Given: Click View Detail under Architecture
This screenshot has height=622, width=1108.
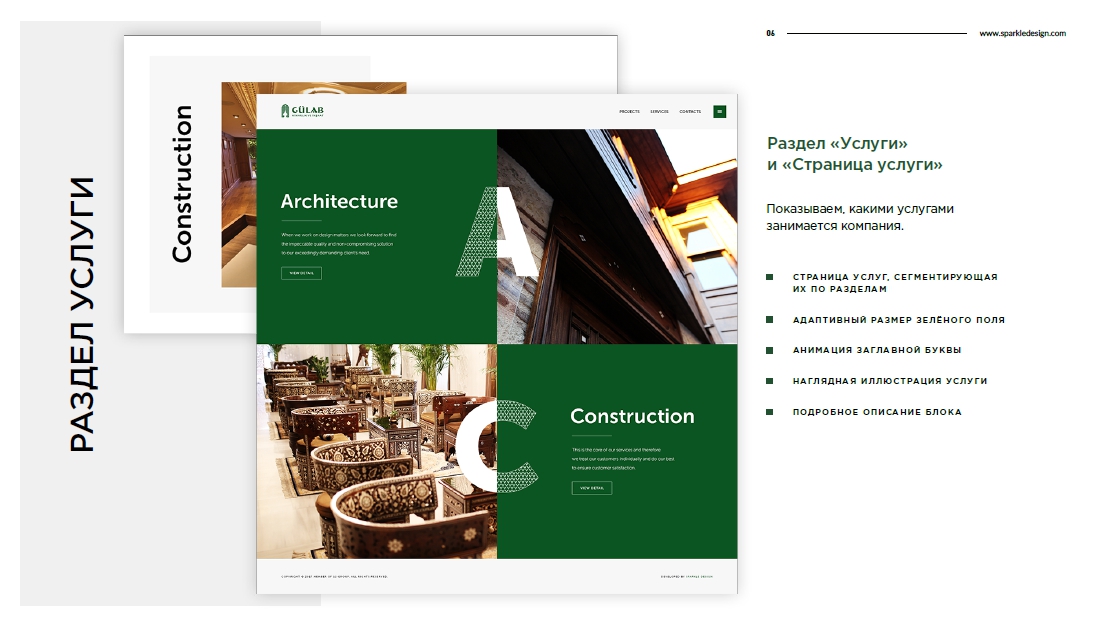Looking at the screenshot, I should [302, 273].
